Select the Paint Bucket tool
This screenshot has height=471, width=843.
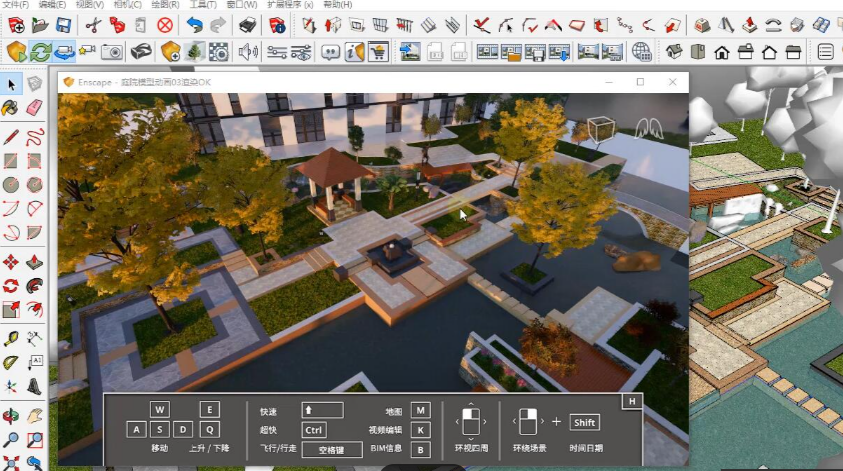[10, 108]
